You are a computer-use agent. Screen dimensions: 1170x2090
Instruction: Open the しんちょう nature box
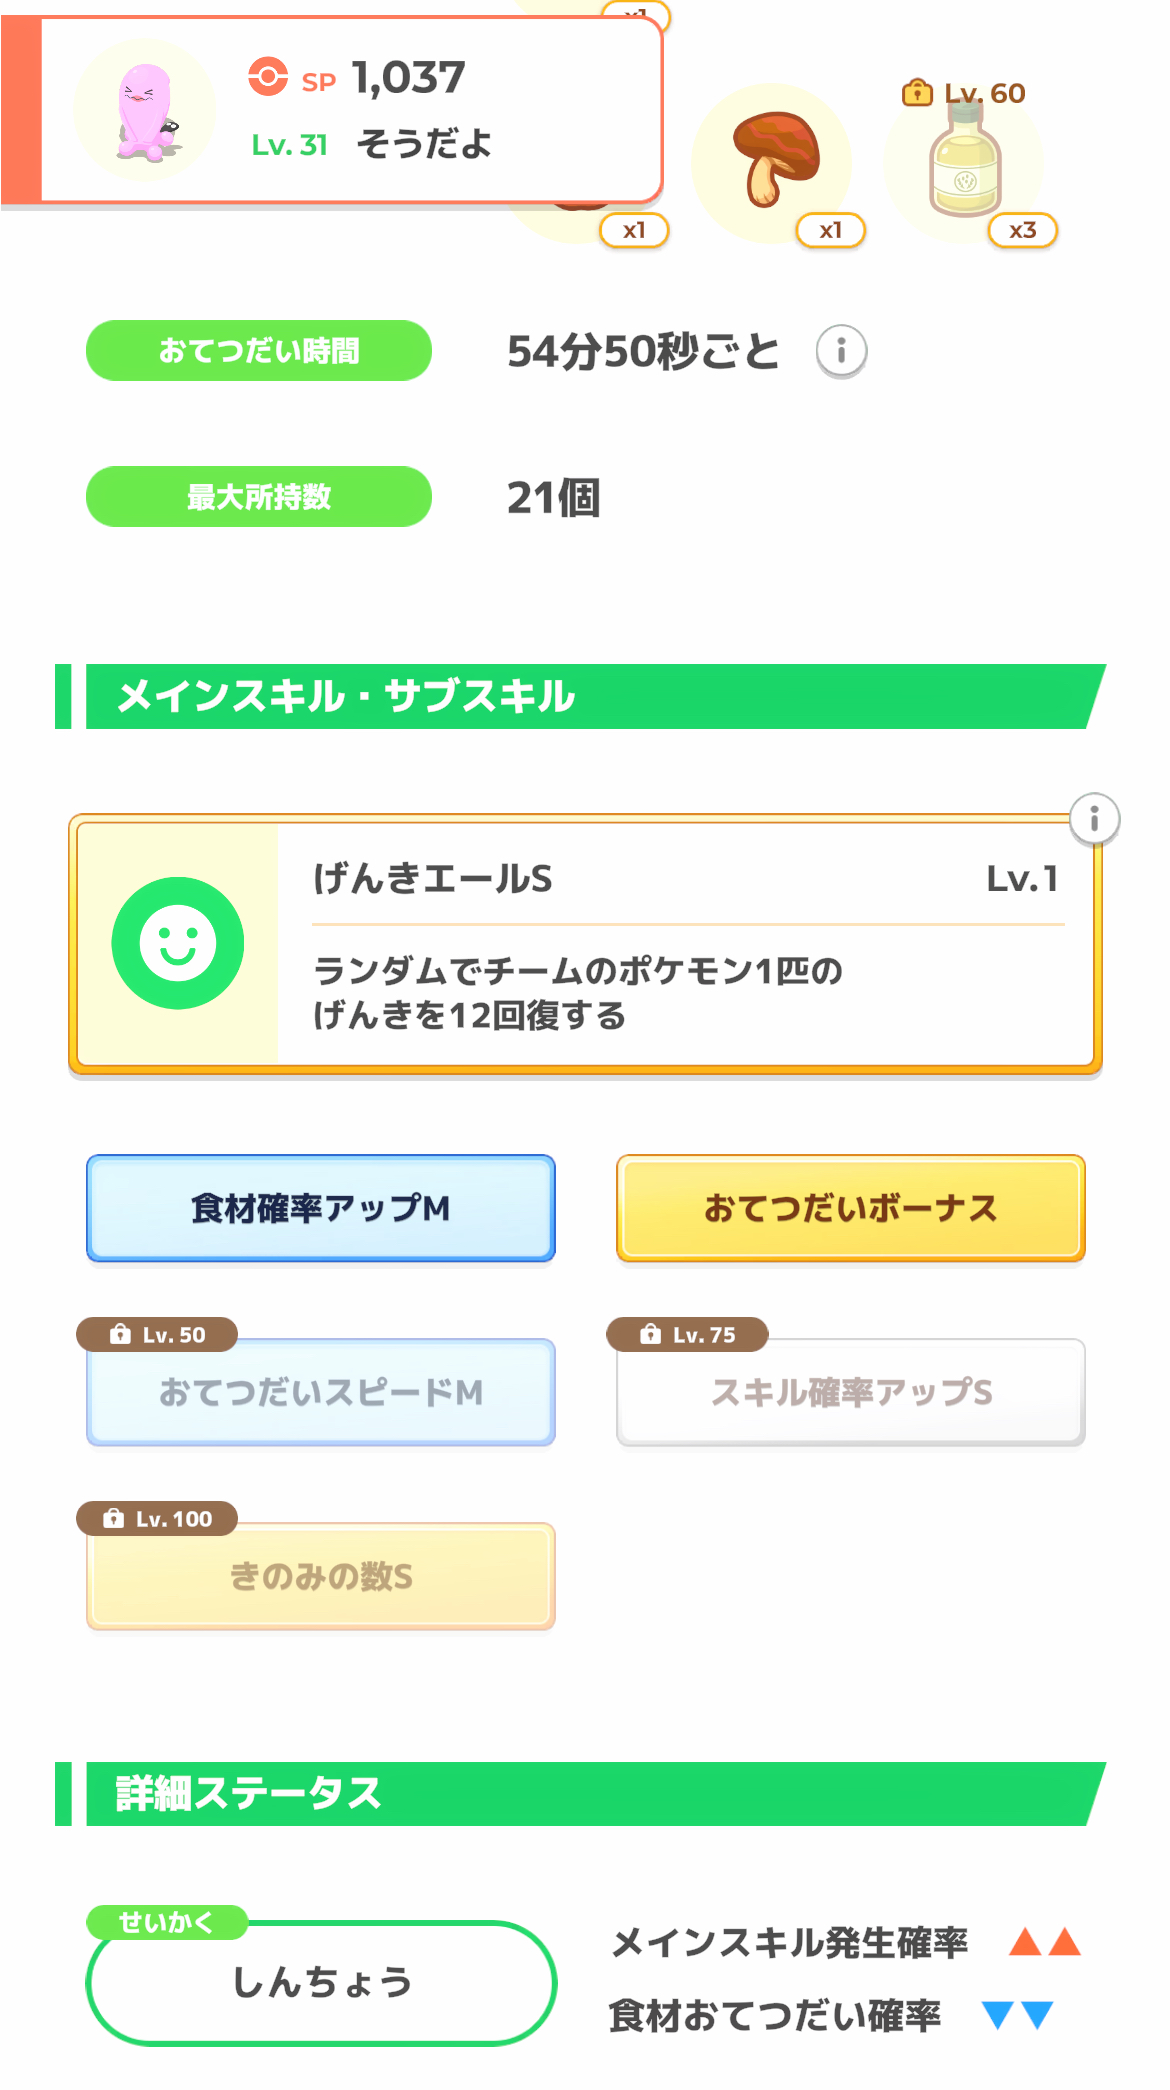coord(321,1982)
